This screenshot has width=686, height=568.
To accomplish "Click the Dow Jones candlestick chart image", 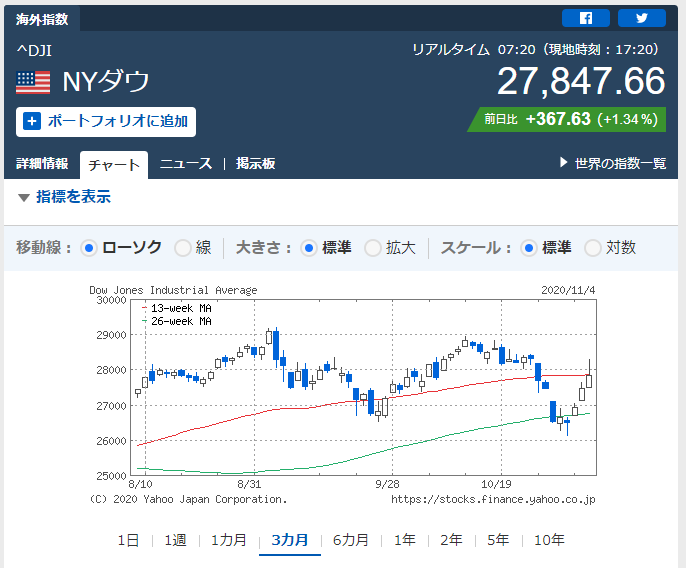I will (343, 395).
